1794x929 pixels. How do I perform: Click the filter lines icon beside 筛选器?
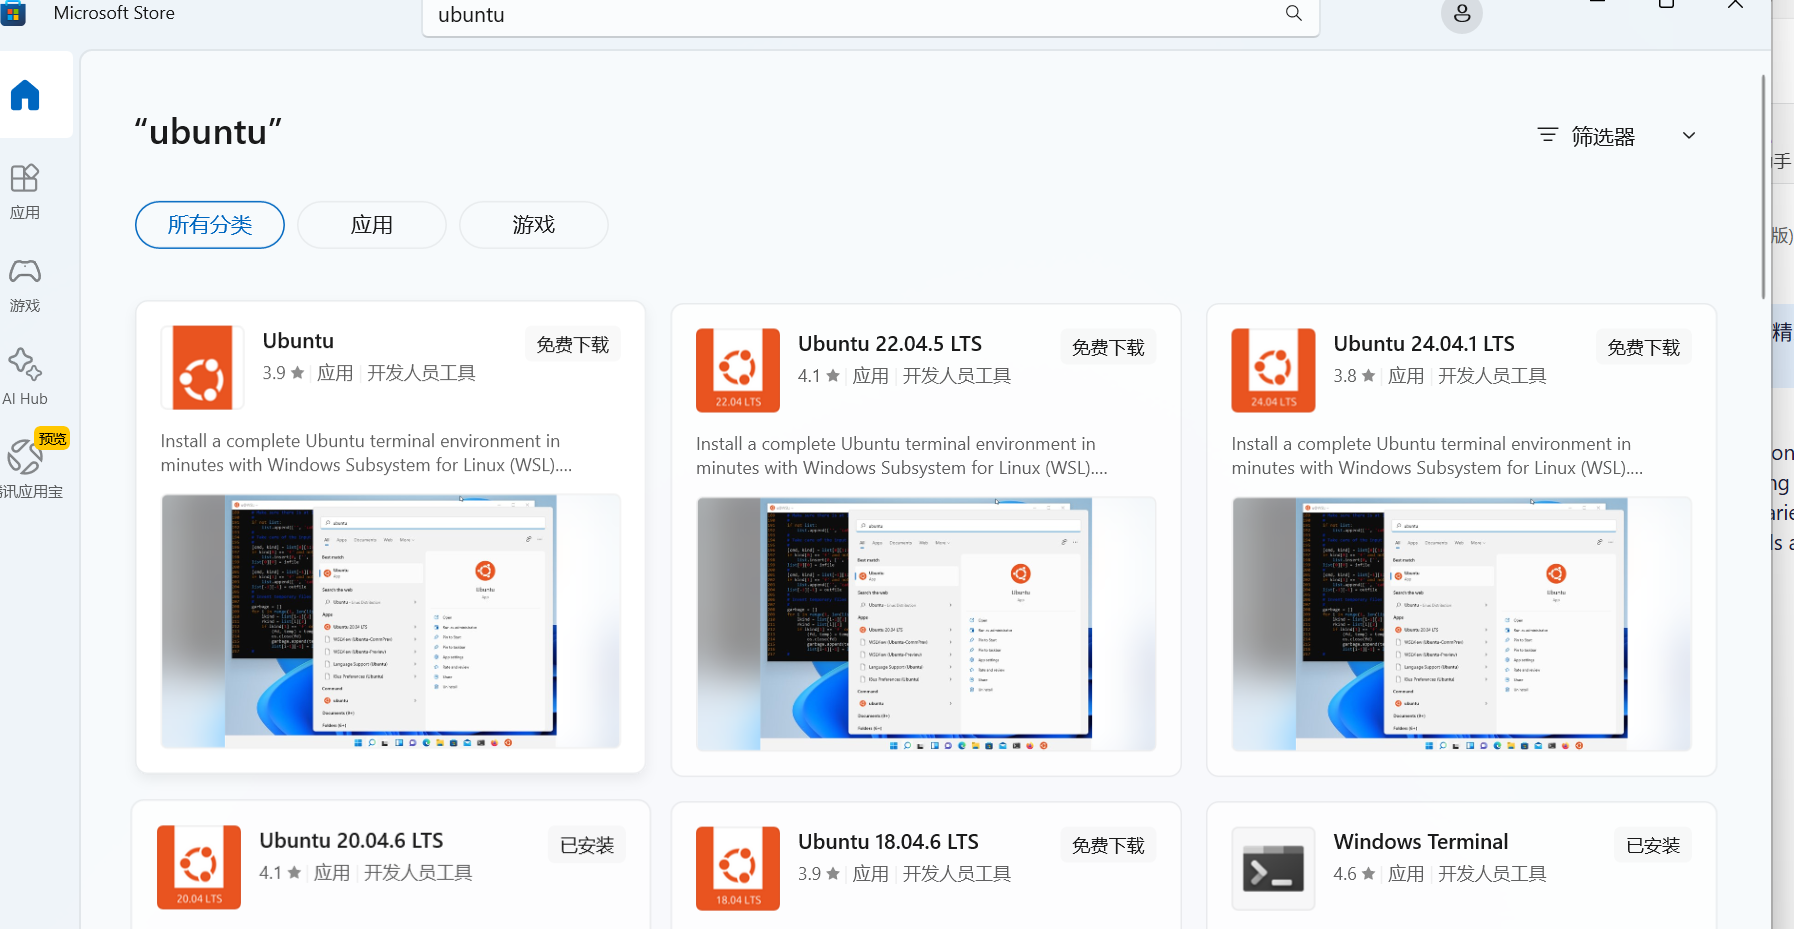point(1547,135)
